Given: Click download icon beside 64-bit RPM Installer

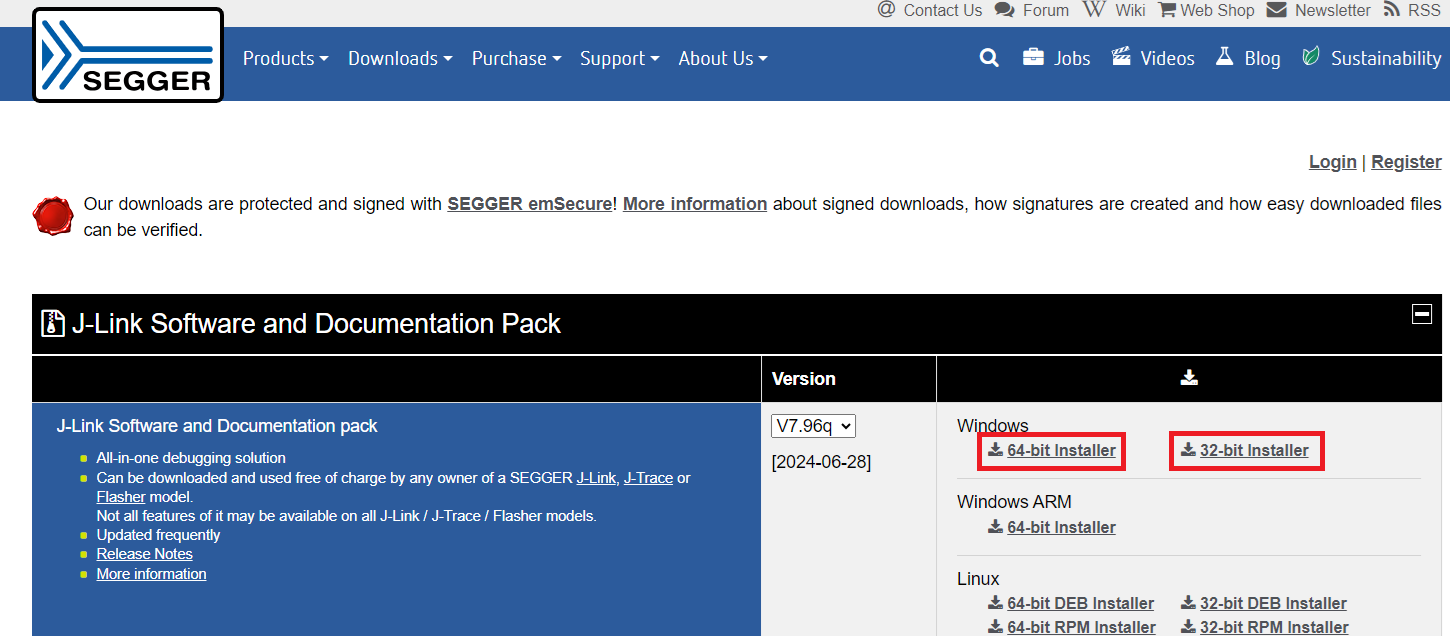Looking at the screenshot, I should click(x=995, y=627).
